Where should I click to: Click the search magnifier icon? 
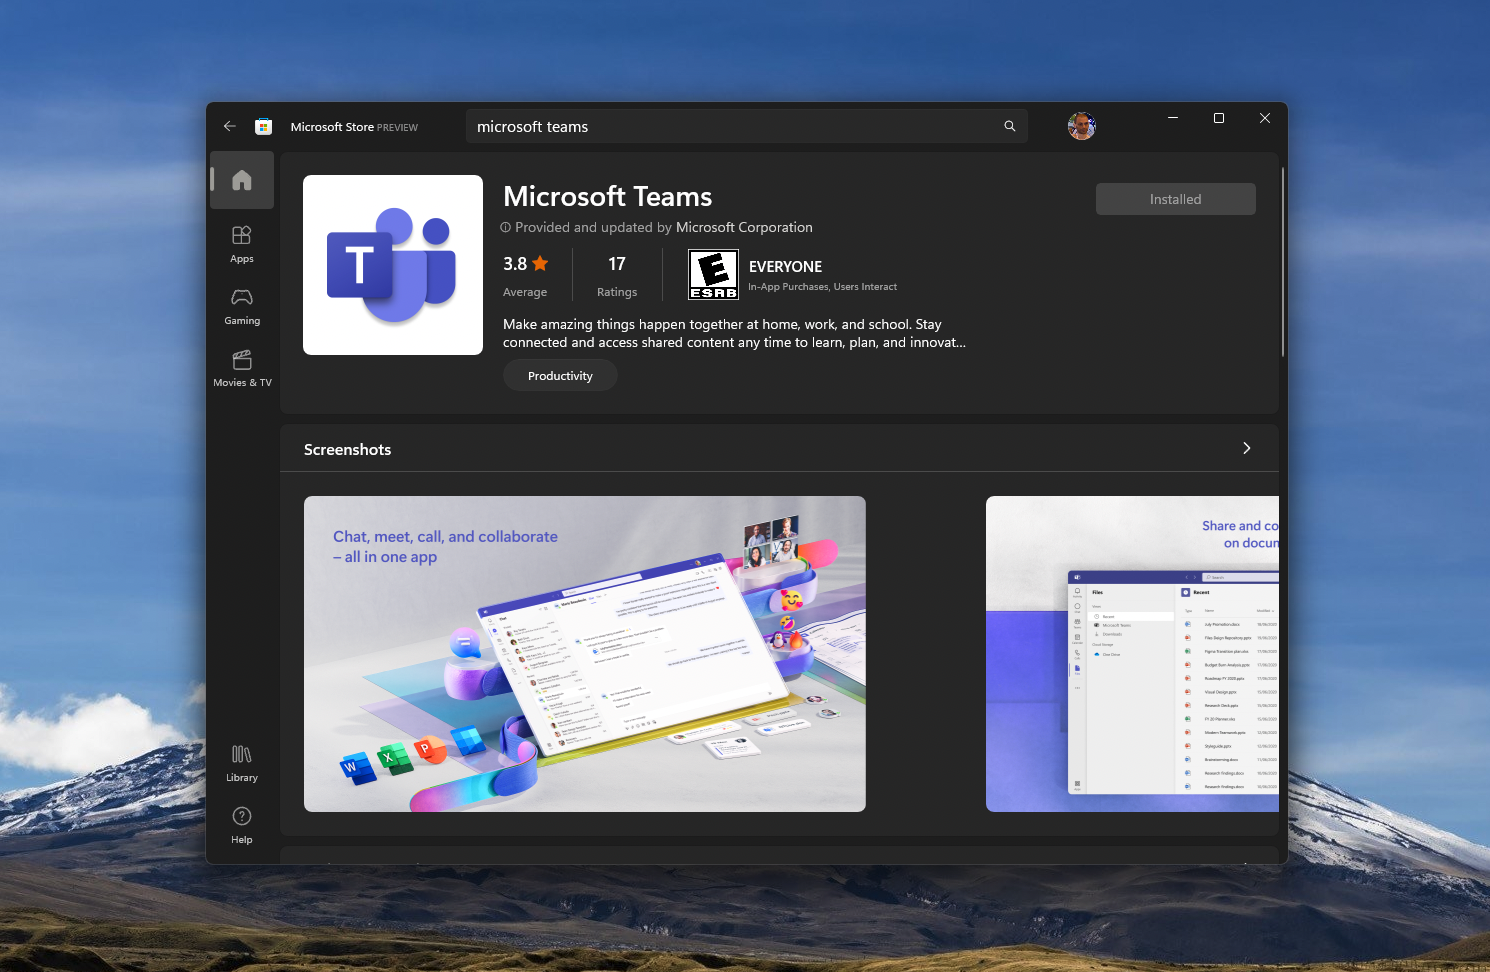pyautogui.click(x=1010, y=127)
